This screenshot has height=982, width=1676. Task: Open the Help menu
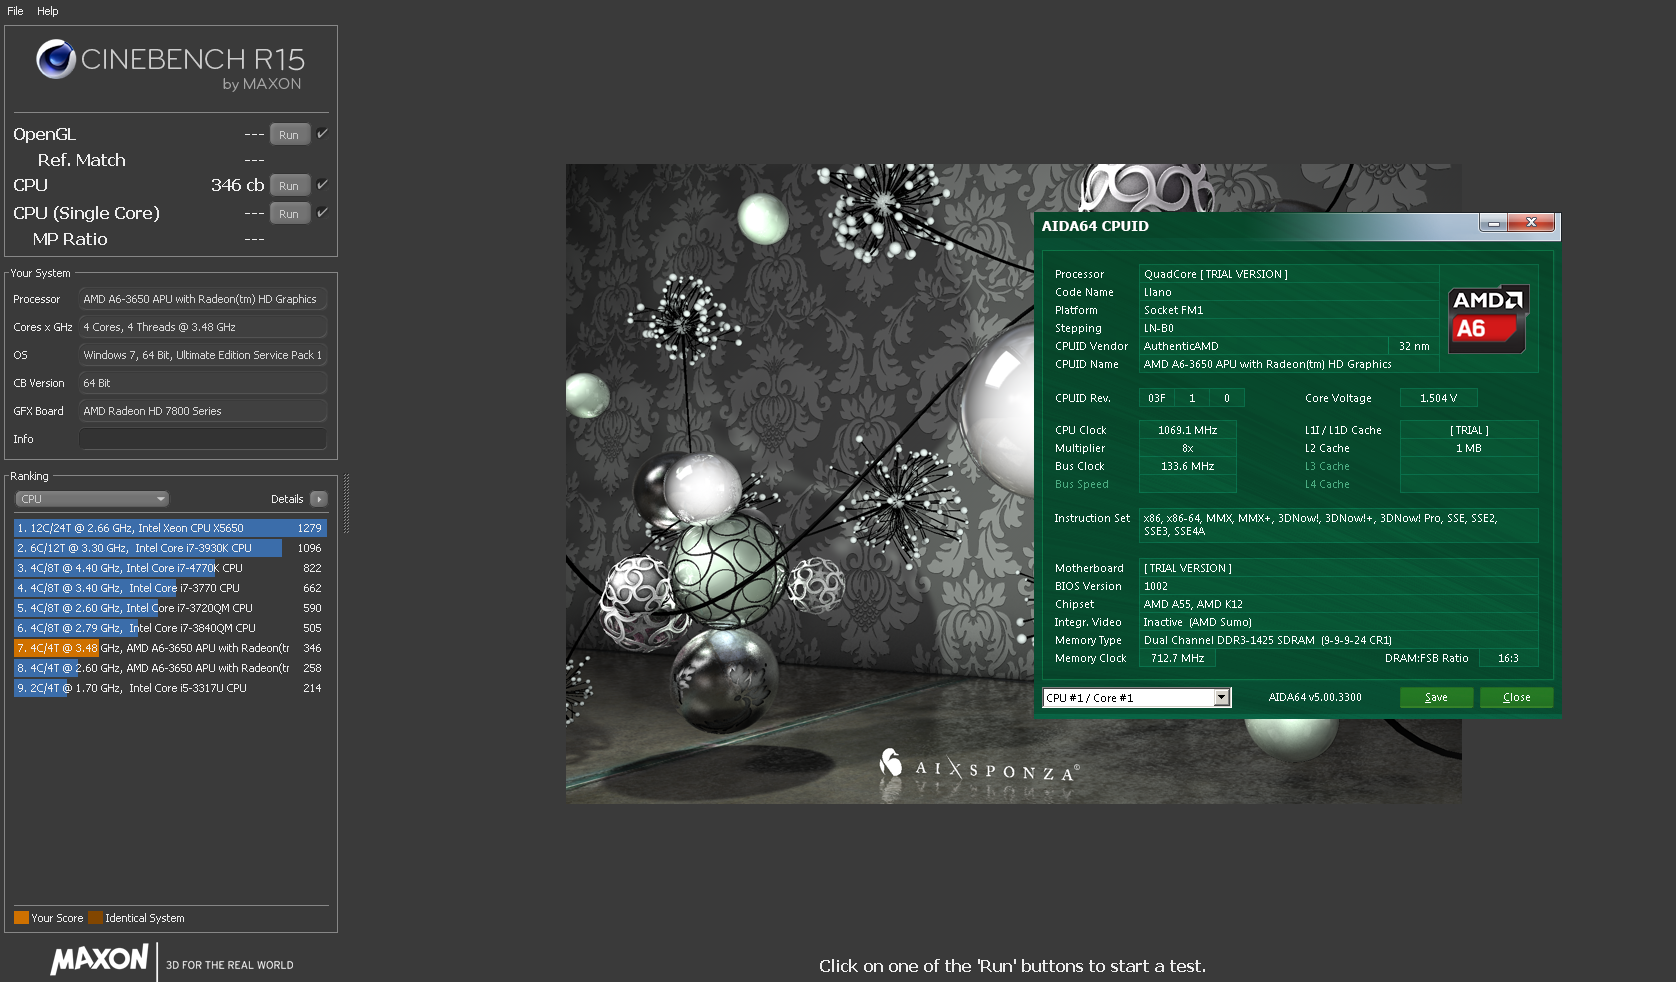click(x=48, y=11)
